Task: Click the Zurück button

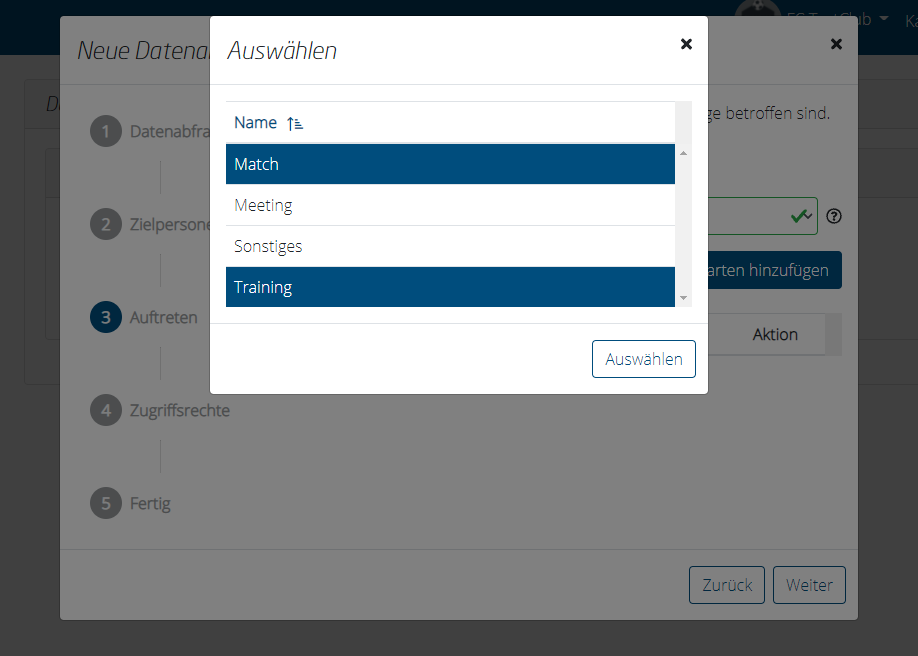Action: click(727, 585)
